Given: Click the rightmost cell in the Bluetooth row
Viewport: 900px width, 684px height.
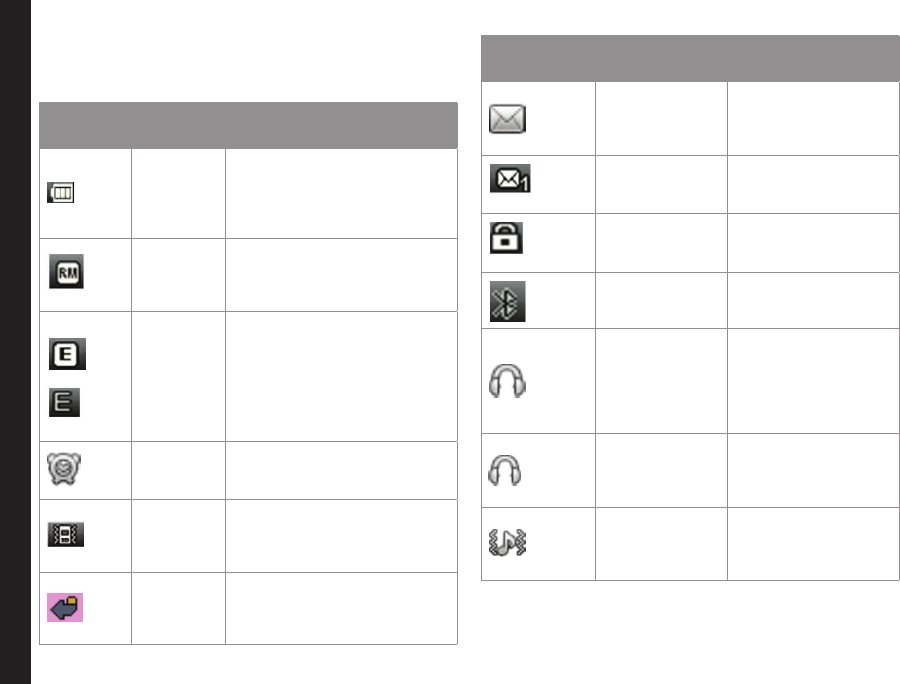Looking at the screenshot, I should coord(812,301).
